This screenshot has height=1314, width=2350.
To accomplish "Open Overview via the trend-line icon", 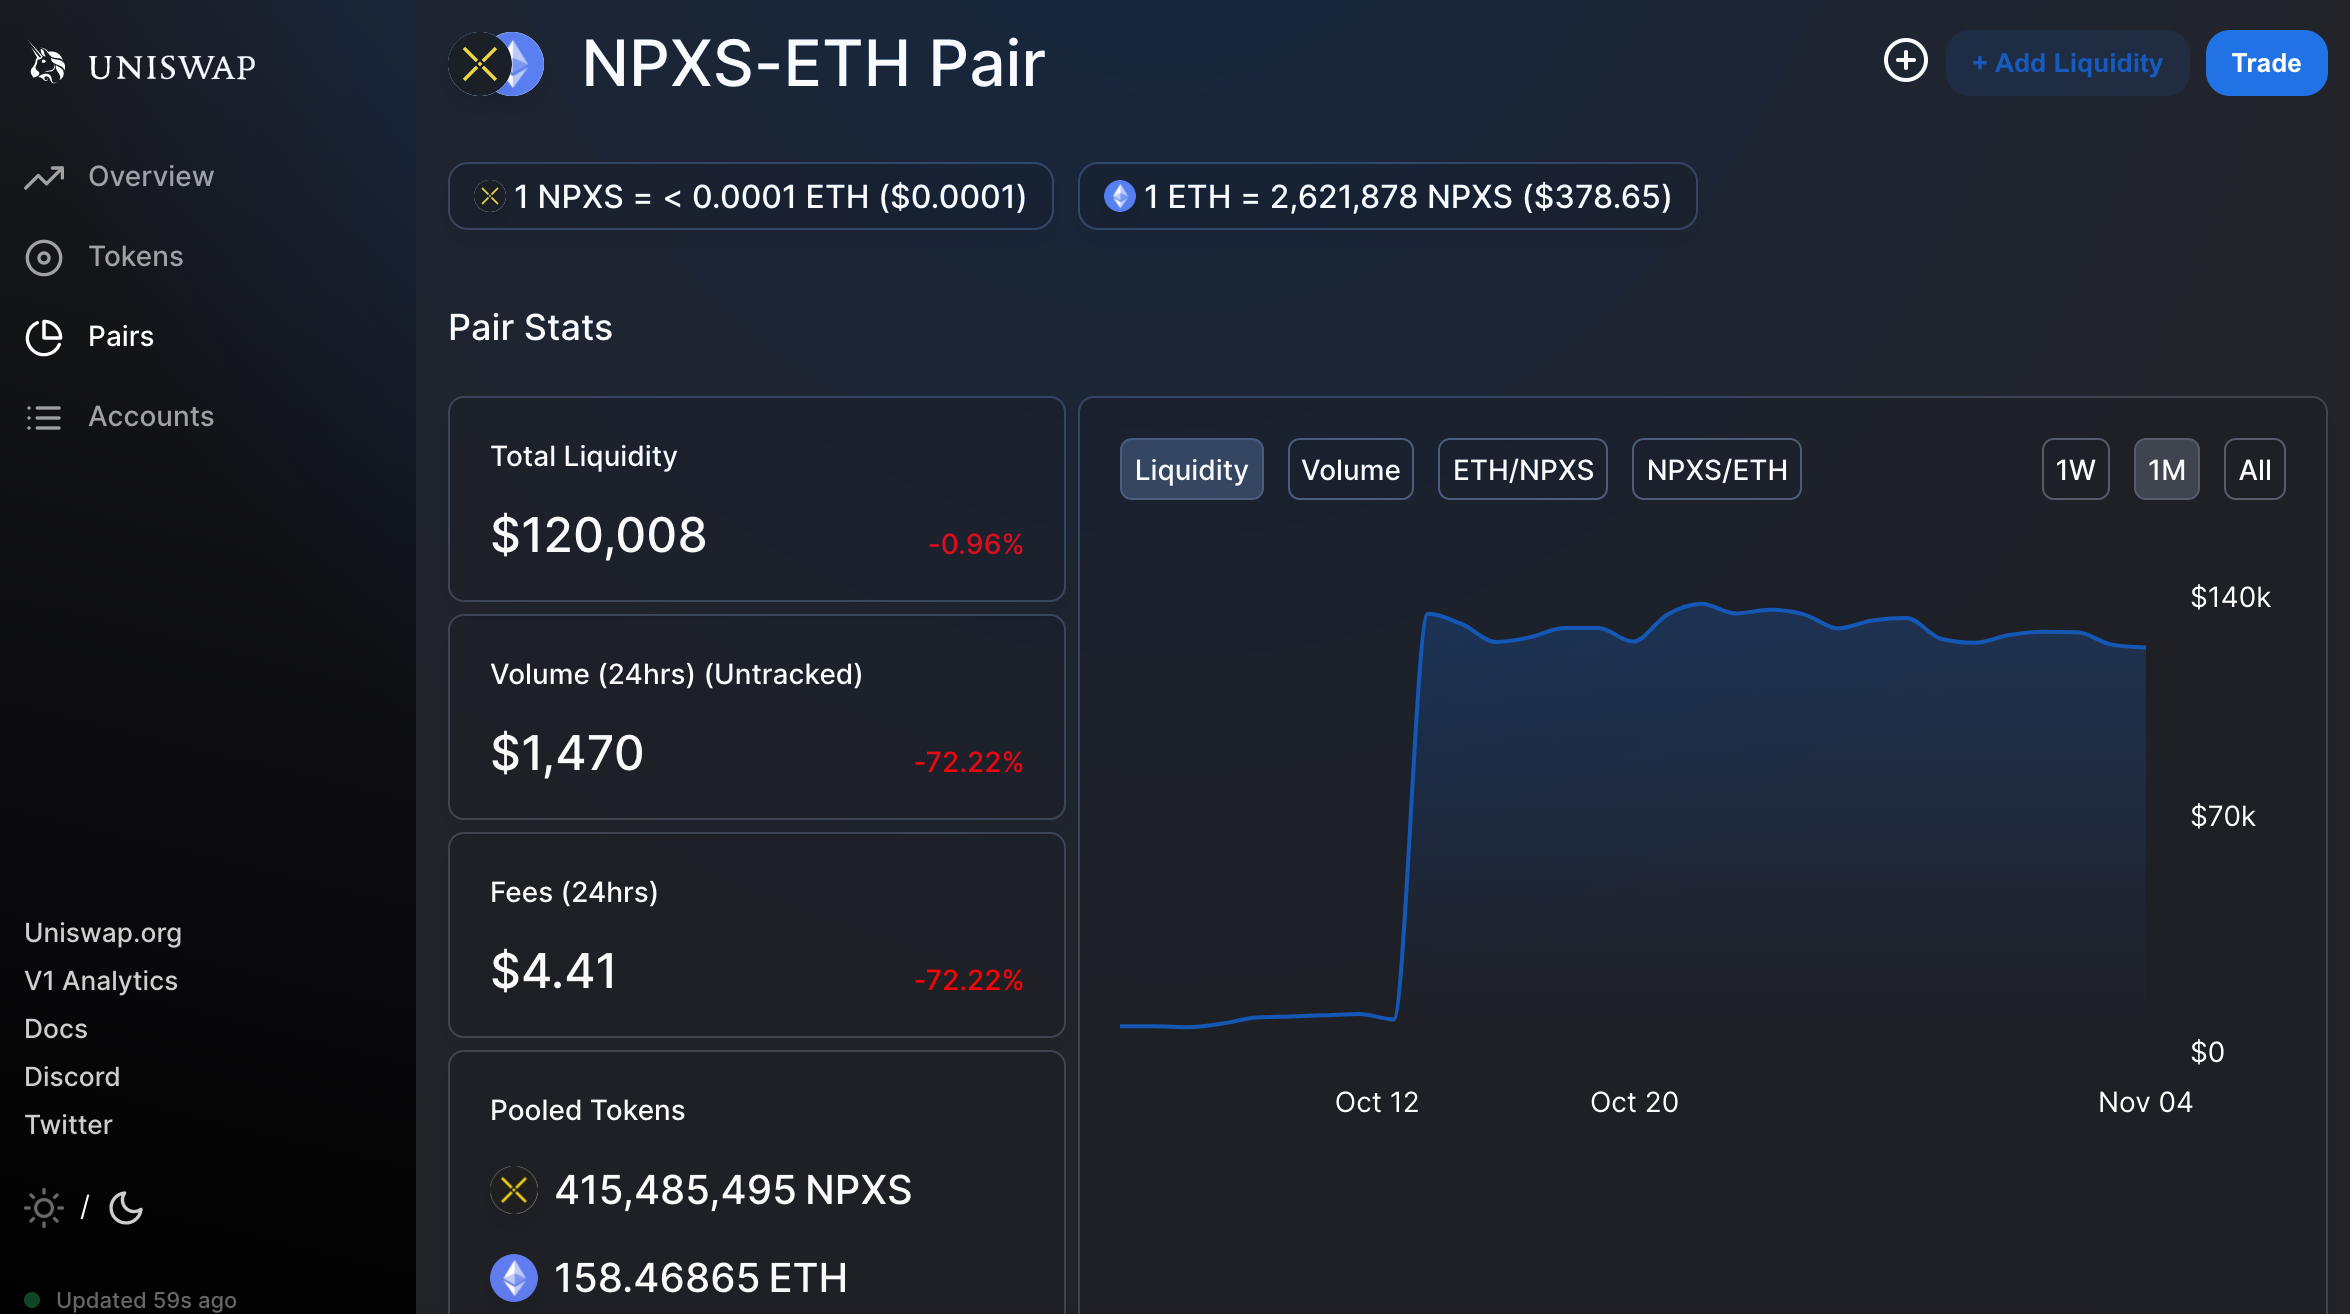I will tap(44, 177).
